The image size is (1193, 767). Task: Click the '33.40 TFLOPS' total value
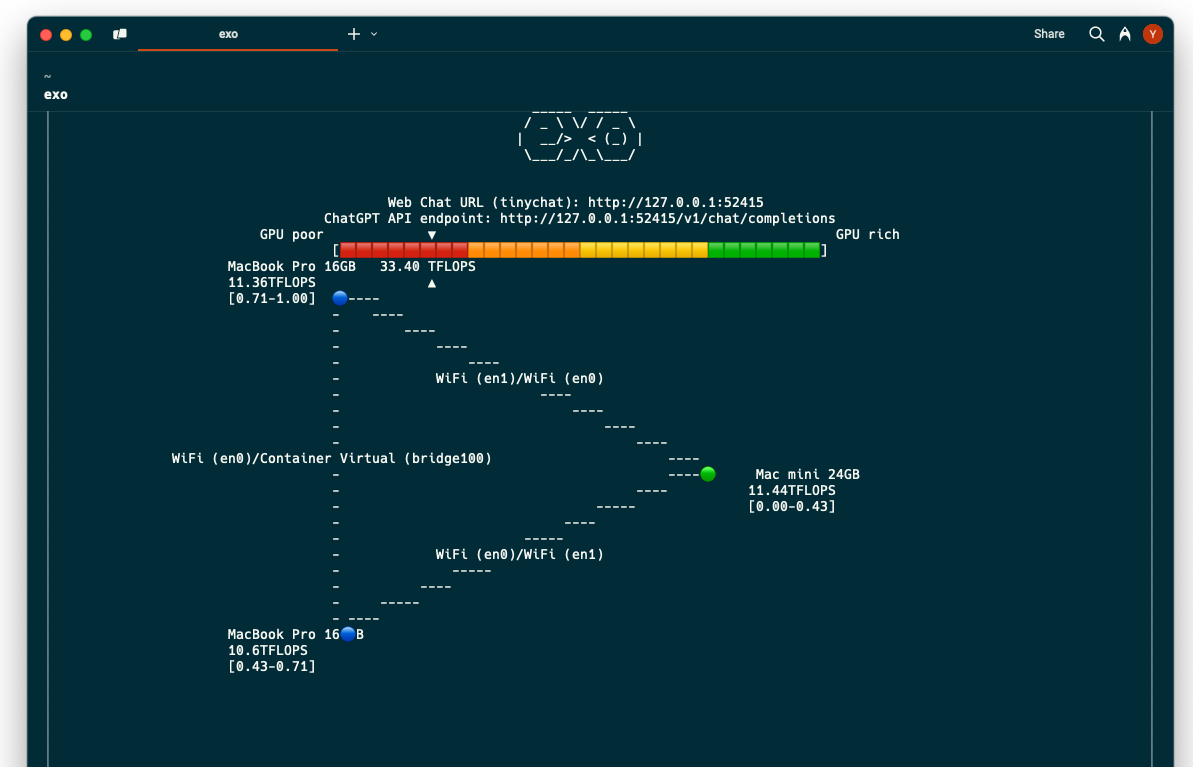pyautogui.click(x=428, y=266)
